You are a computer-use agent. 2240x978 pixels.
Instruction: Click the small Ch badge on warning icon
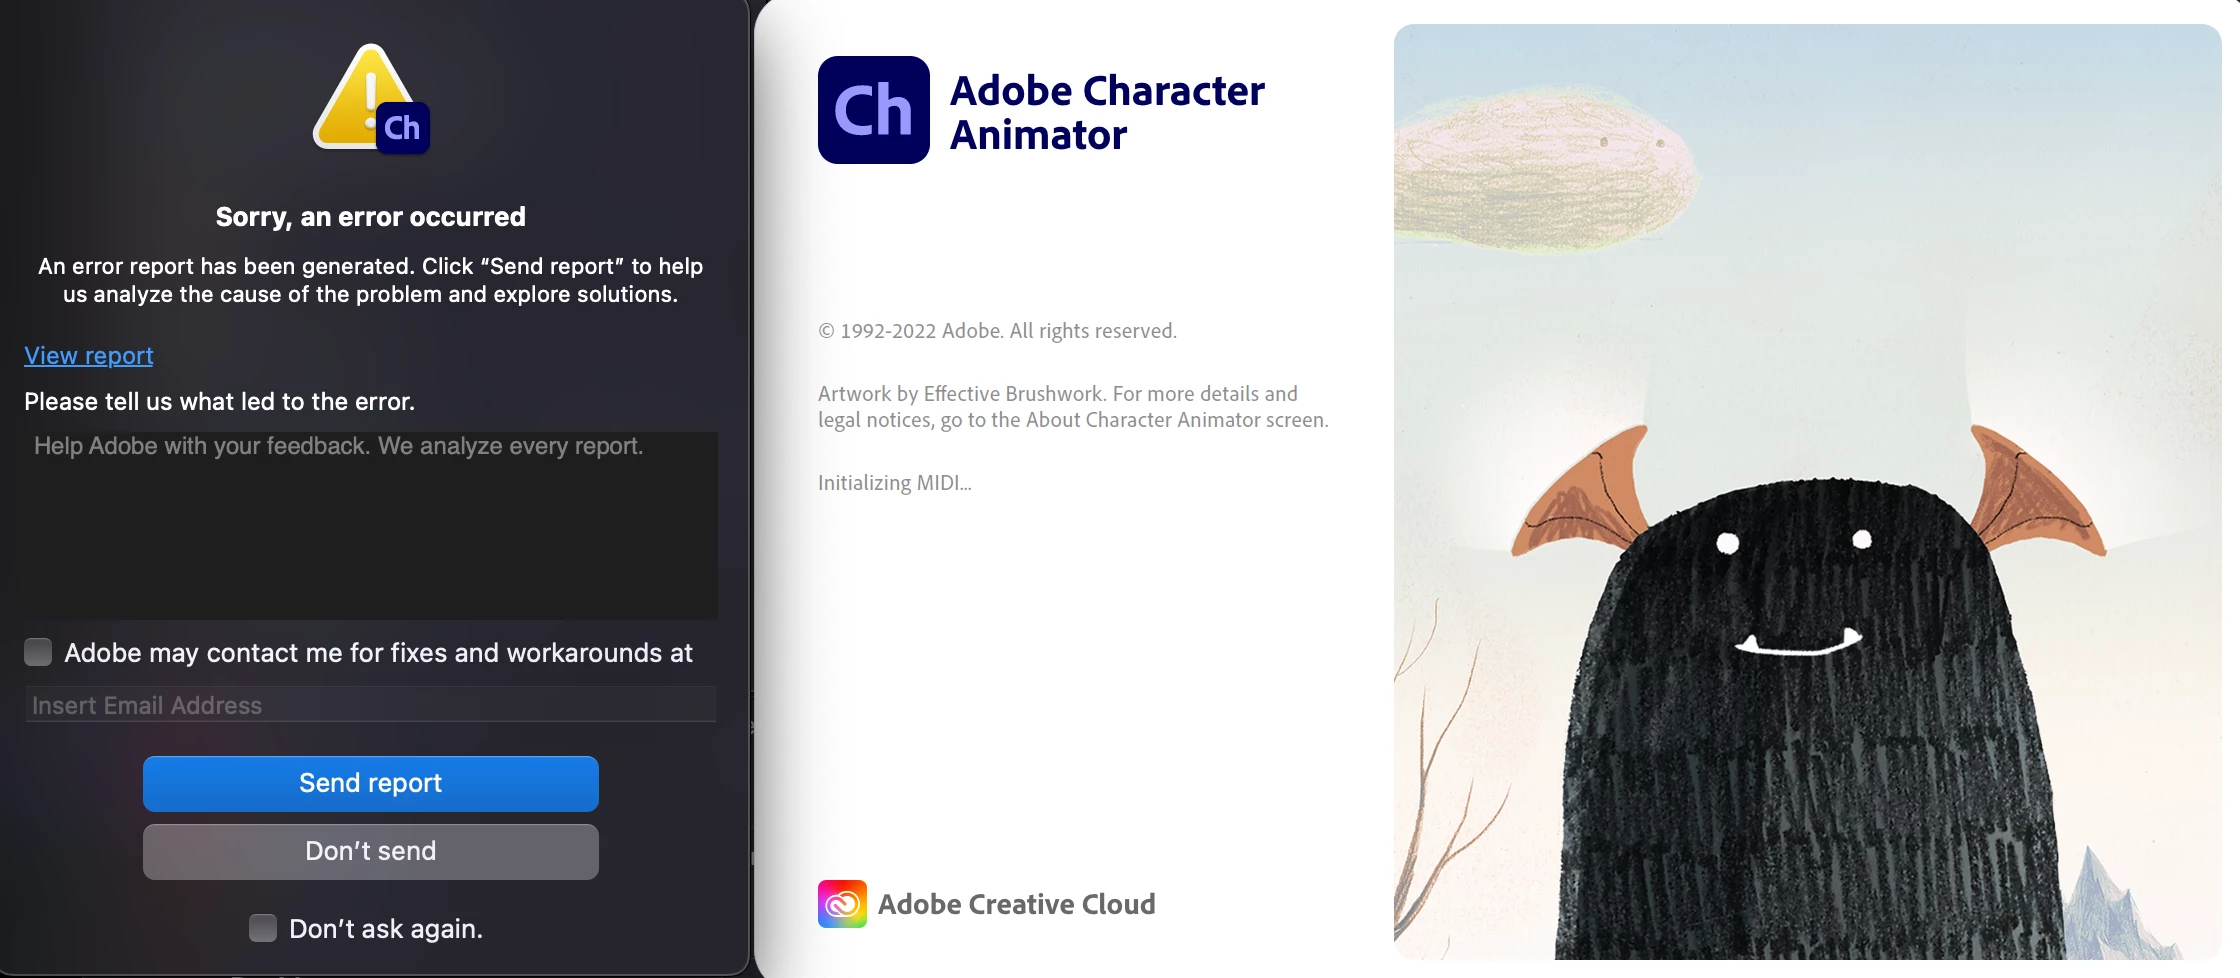point(403,128)
